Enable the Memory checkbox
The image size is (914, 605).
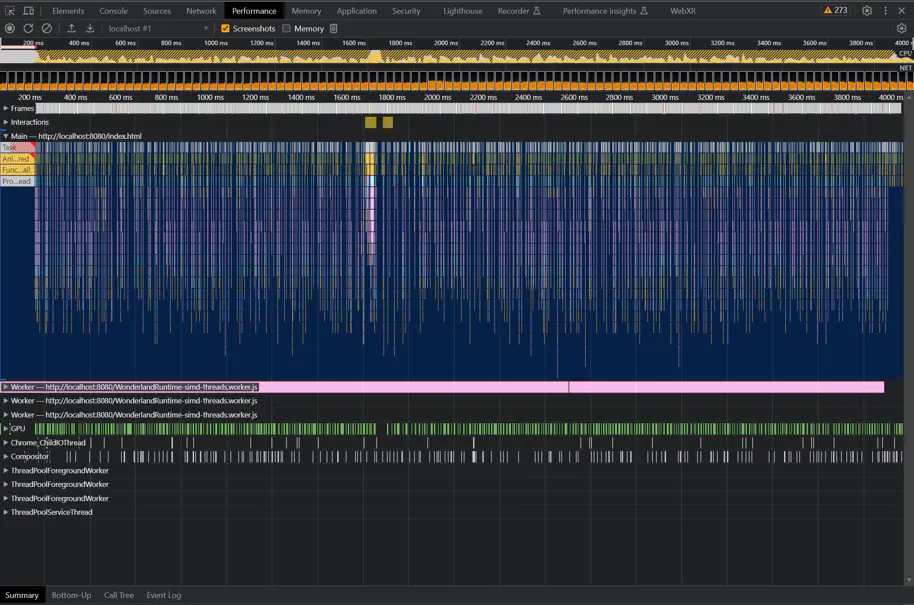point(287,29)
